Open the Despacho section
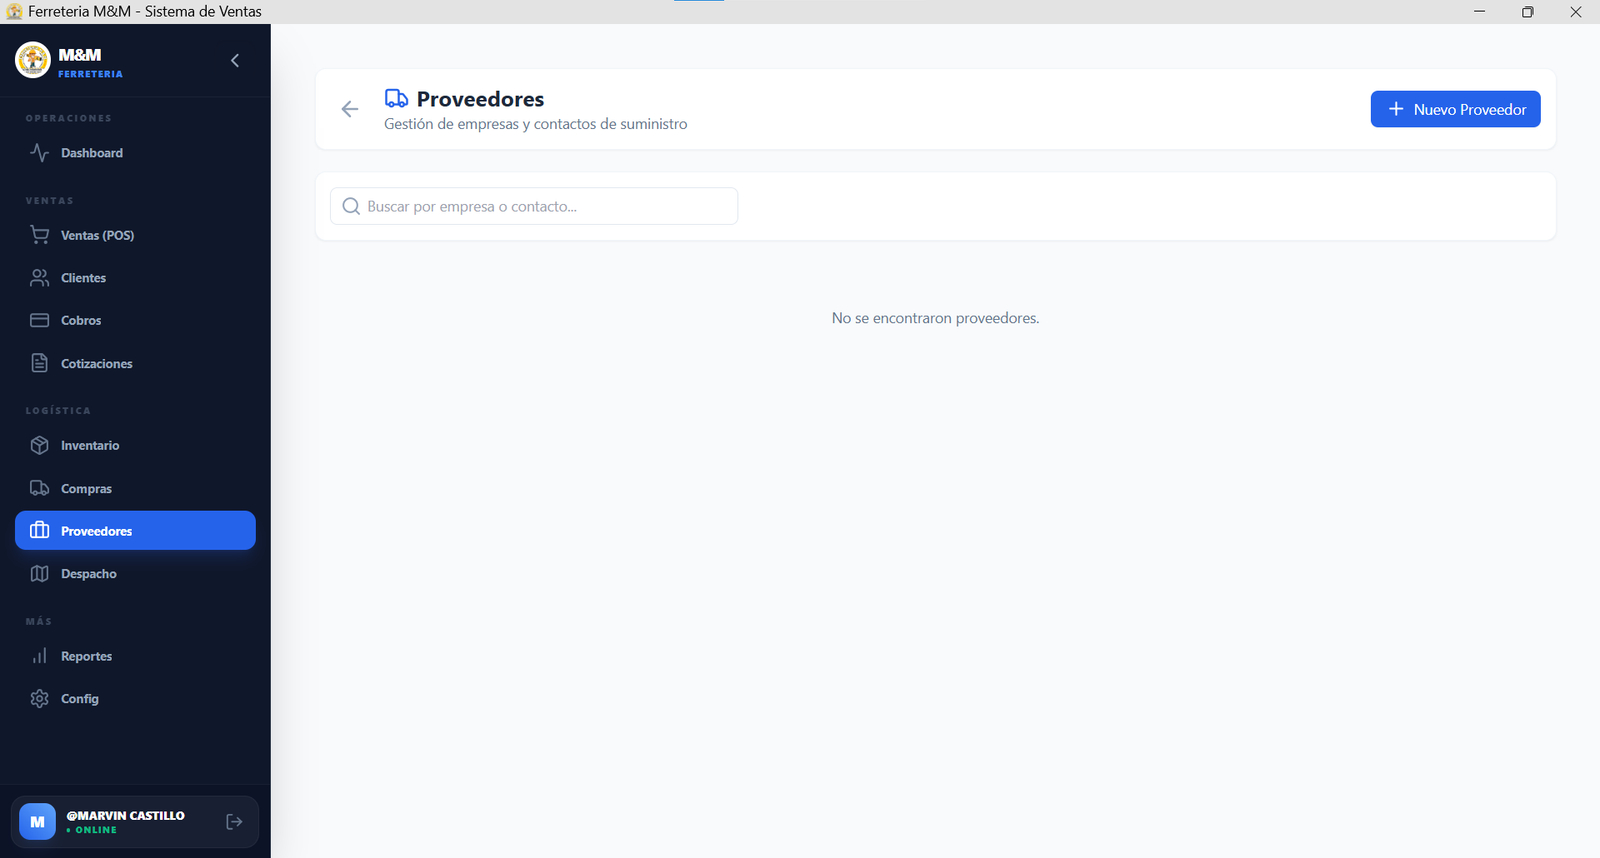Viewport: 1600px width, 858px height. coord(135,573)
